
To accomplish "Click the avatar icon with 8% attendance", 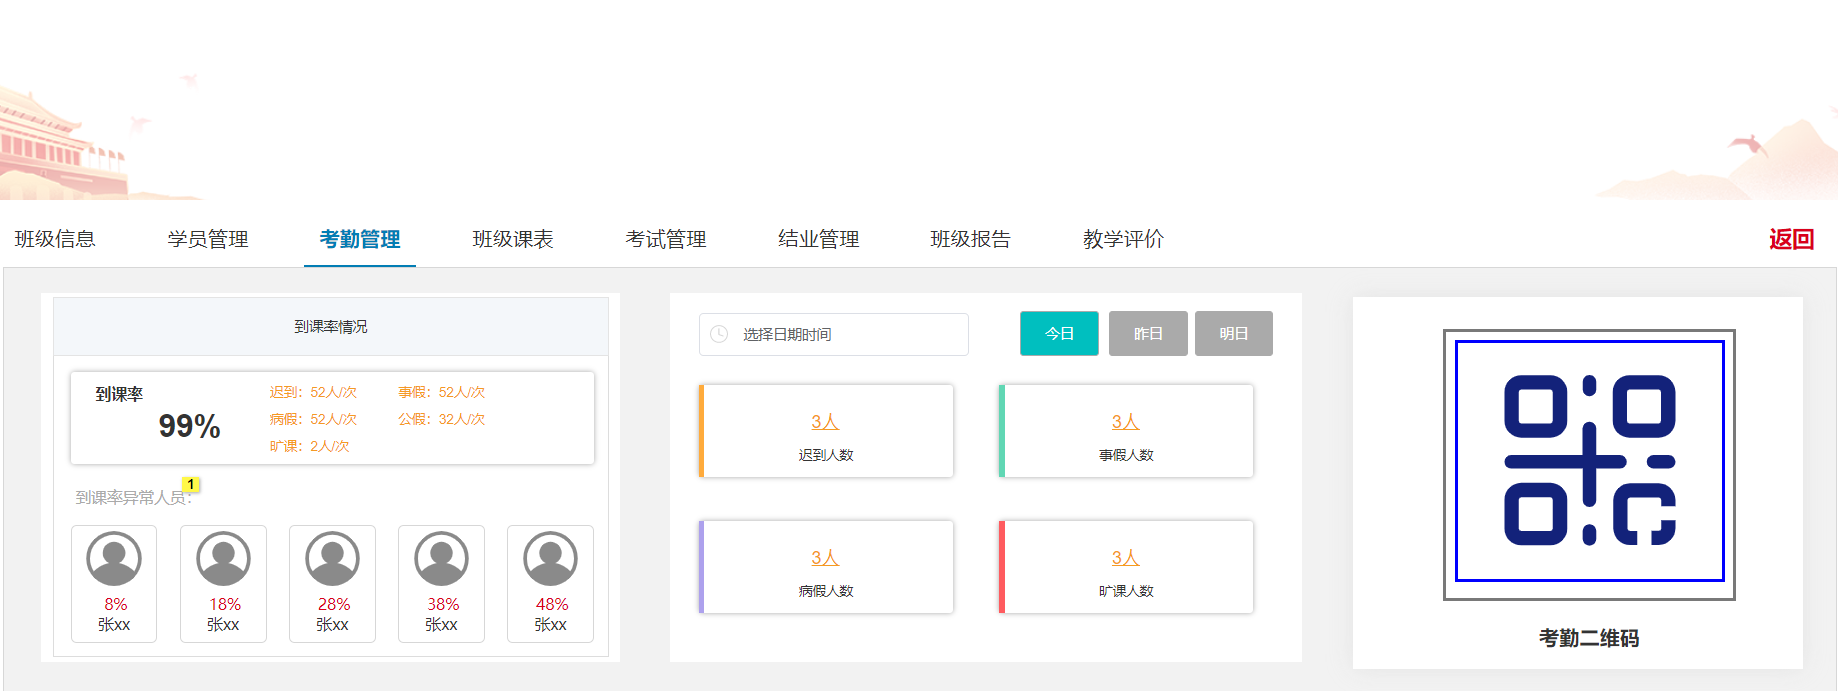I will (x=114, y=558).
